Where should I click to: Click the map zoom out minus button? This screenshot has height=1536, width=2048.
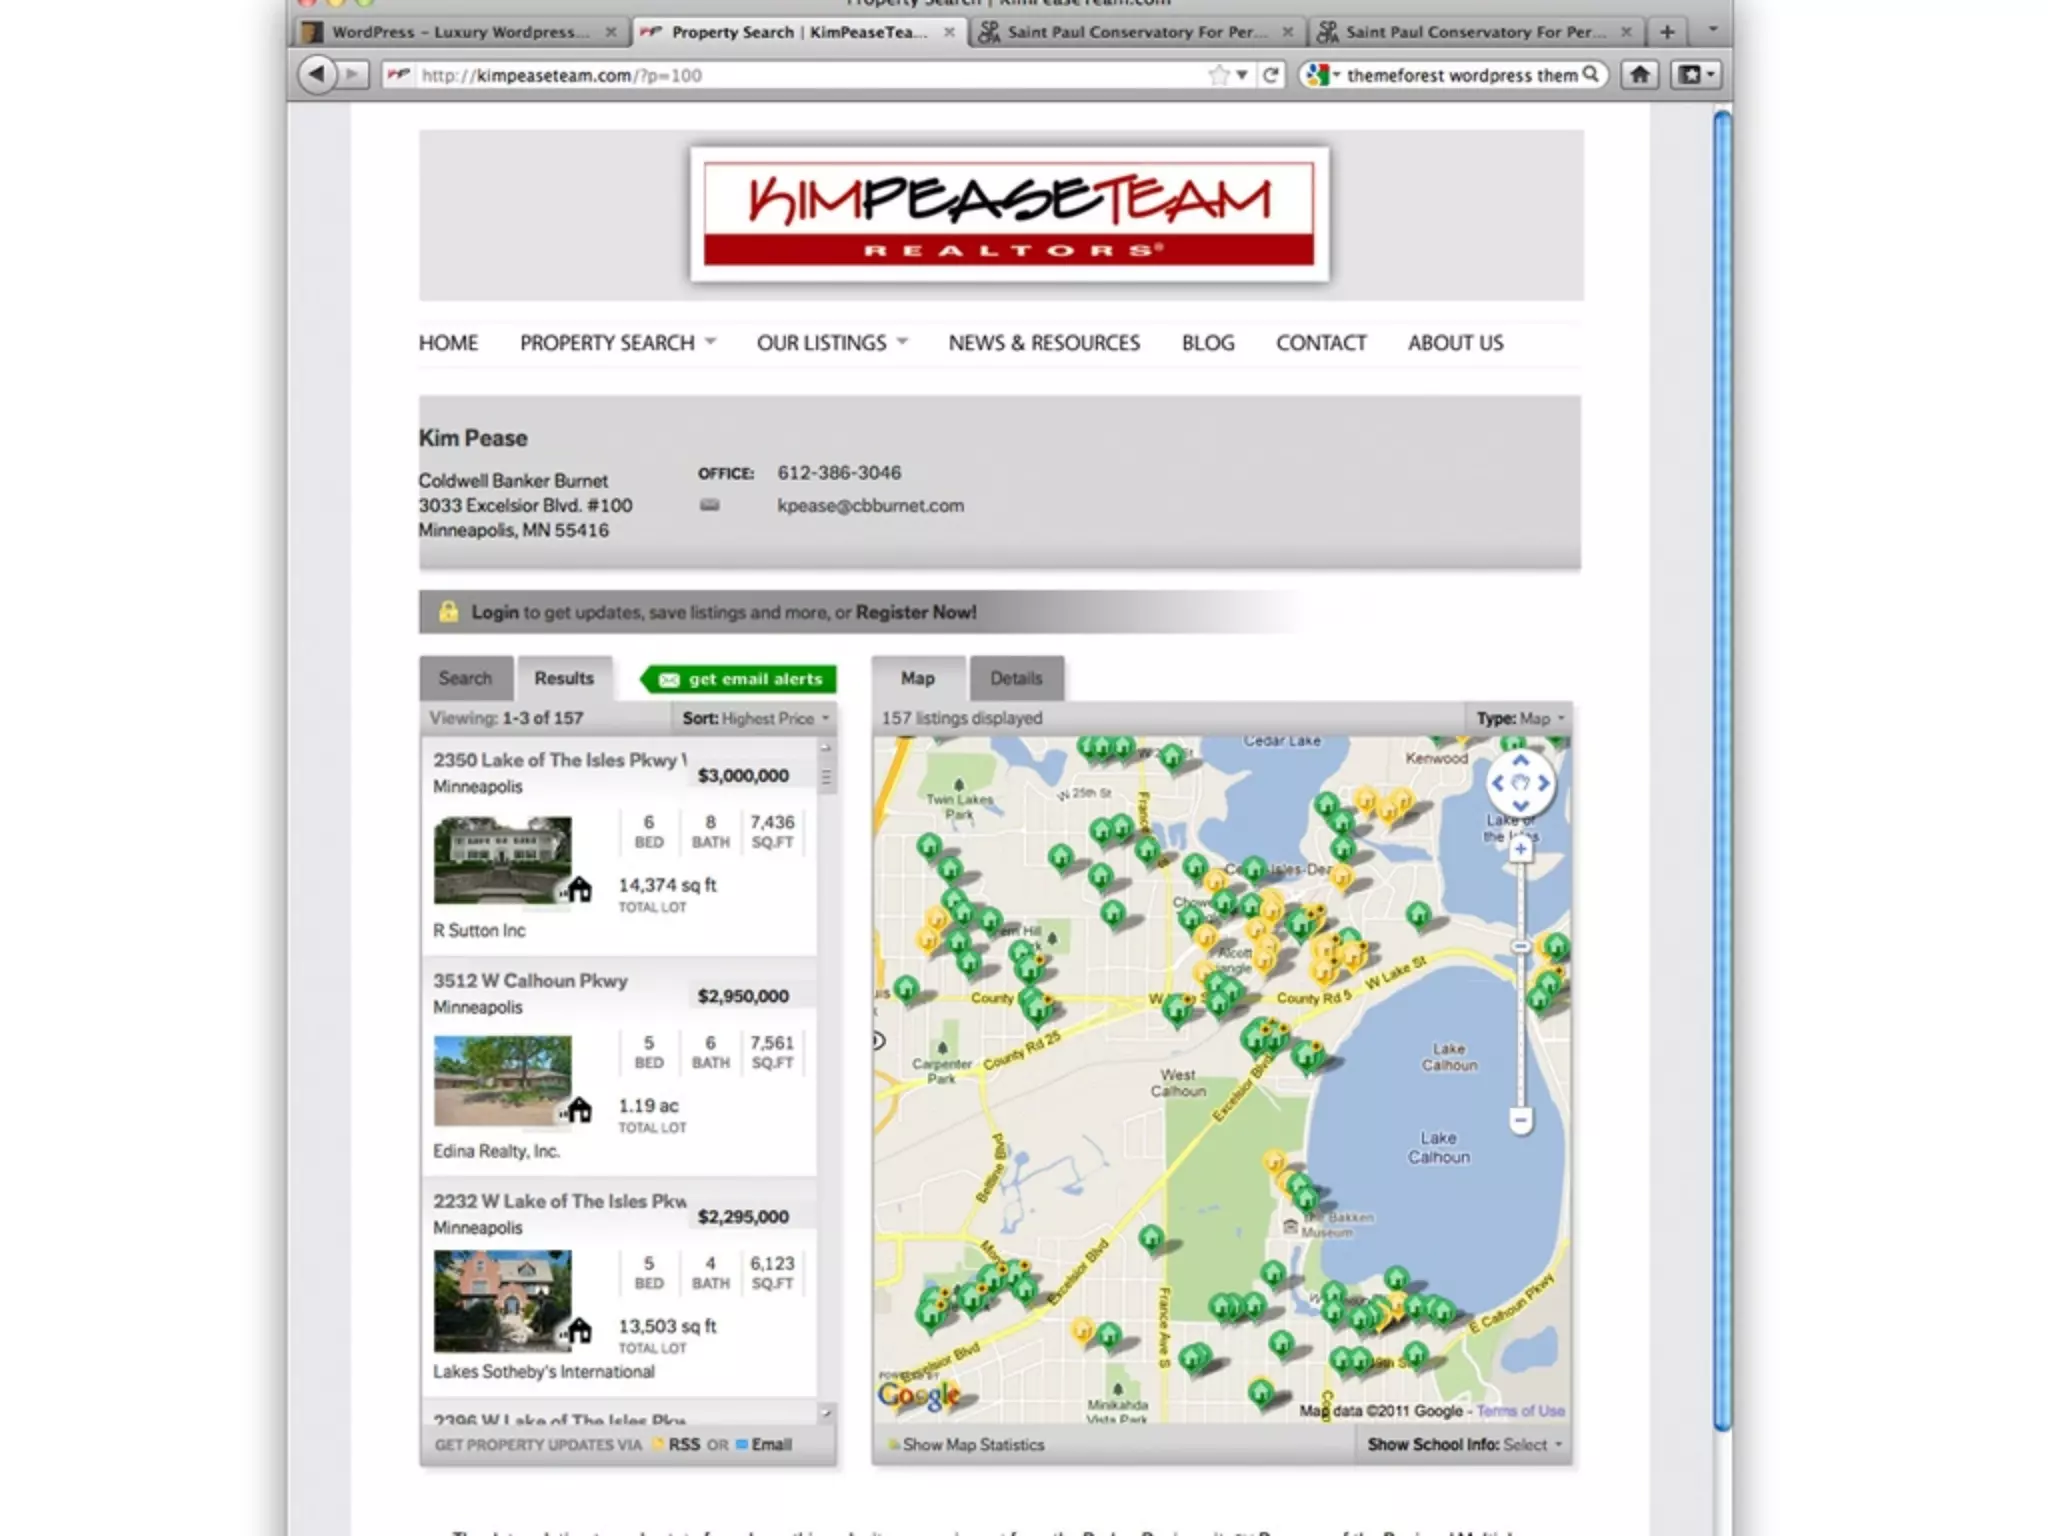pyautogui.click(x=1520, y=1120)
